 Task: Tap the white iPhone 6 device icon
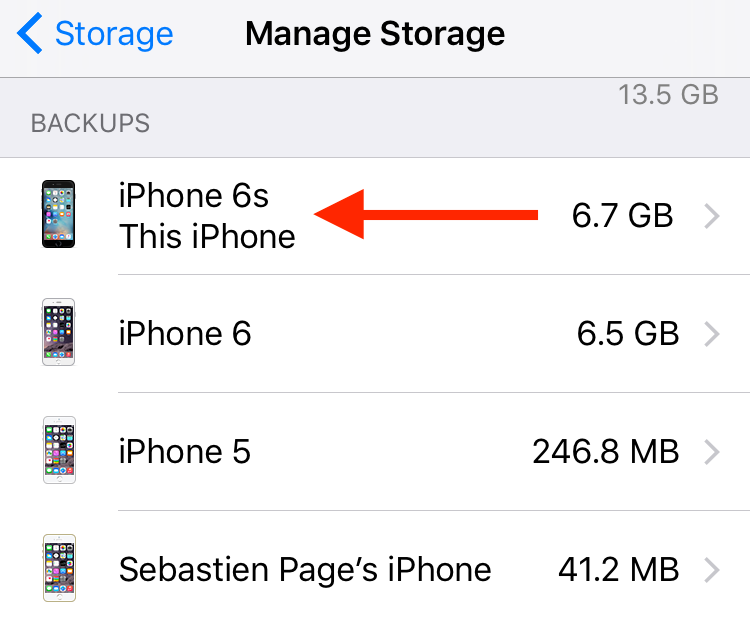click(58, 332)
